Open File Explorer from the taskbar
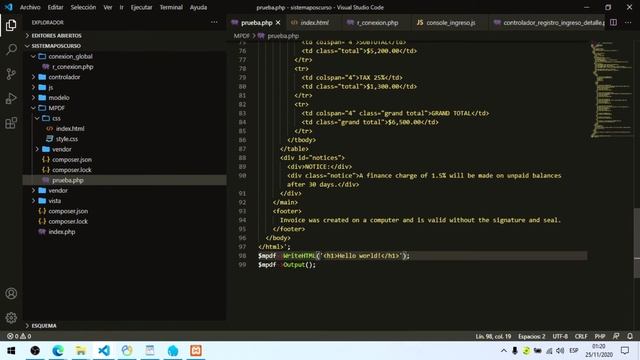Viewport: 640px width, 360px height. [81, 351]
